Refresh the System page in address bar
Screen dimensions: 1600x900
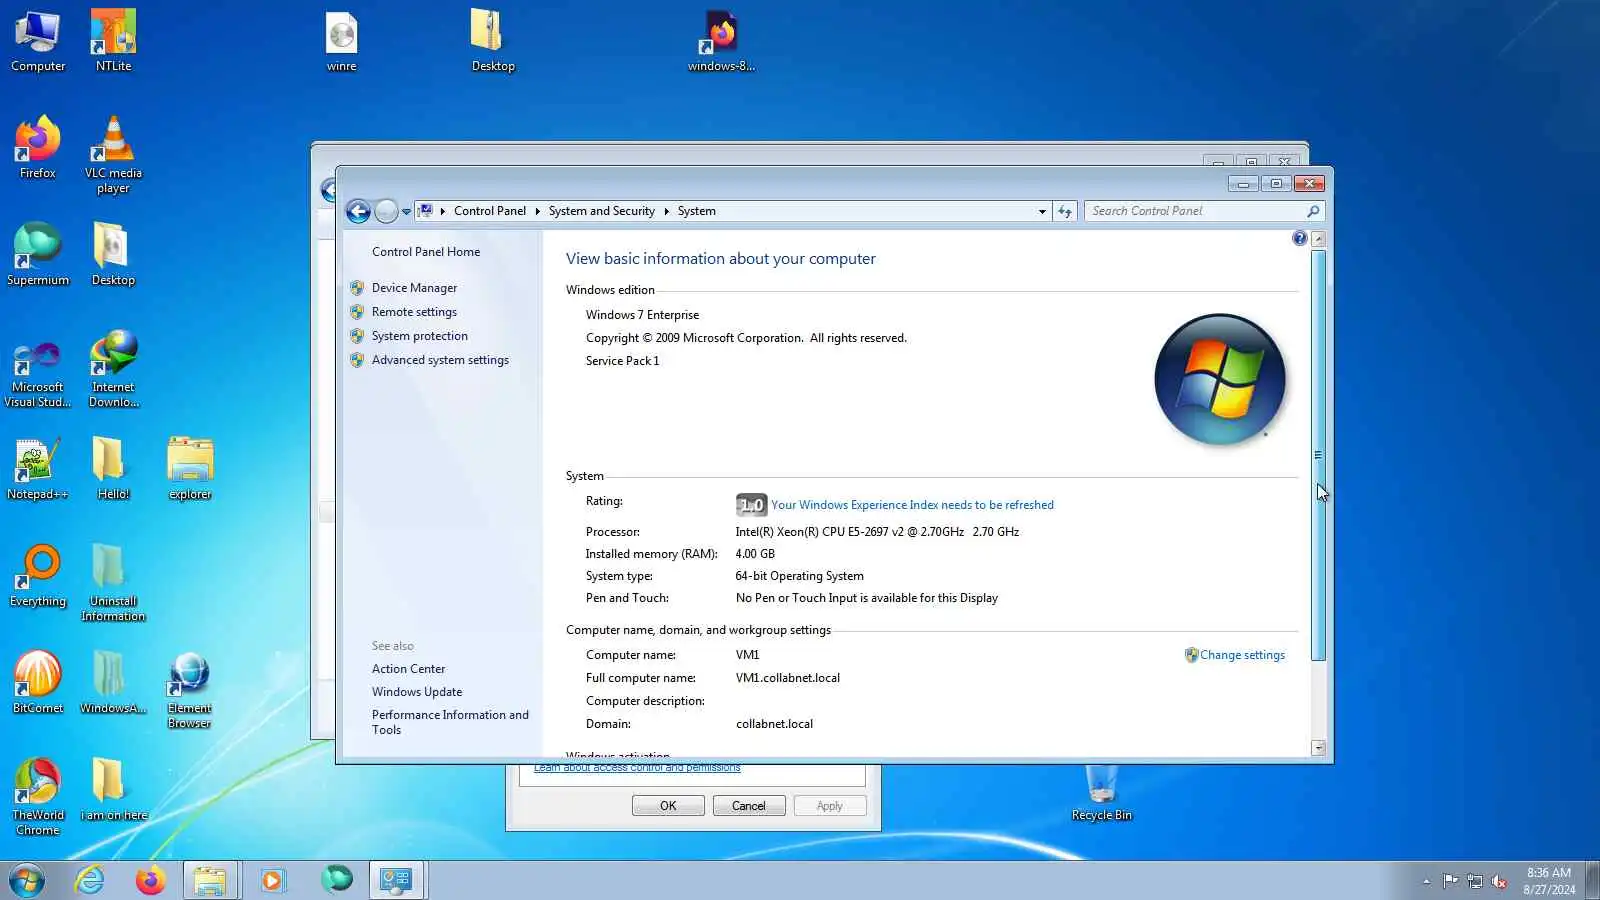1065,211
